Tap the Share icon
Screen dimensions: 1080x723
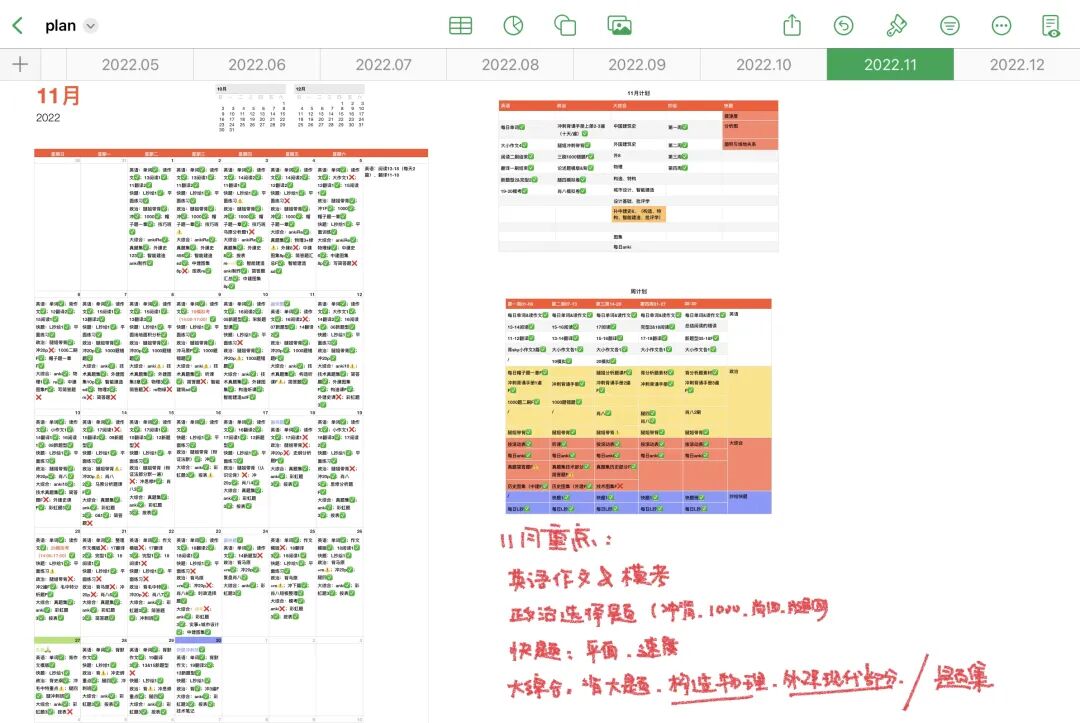[x=792, y=26]
